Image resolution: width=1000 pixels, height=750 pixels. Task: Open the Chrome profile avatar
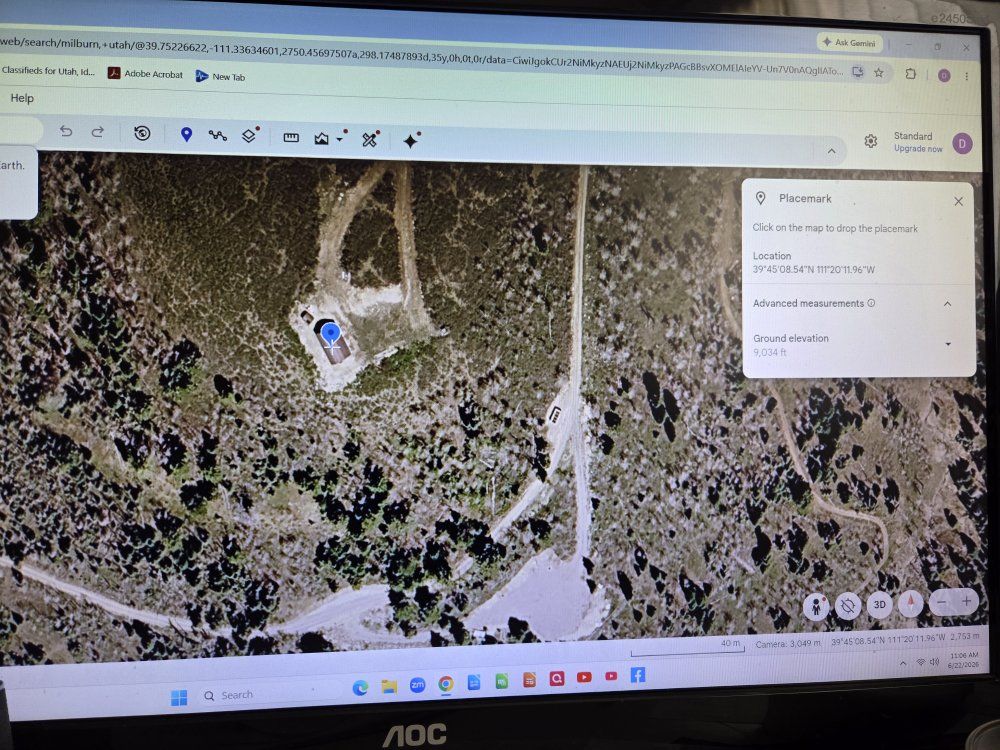click(x=944, y=75)
